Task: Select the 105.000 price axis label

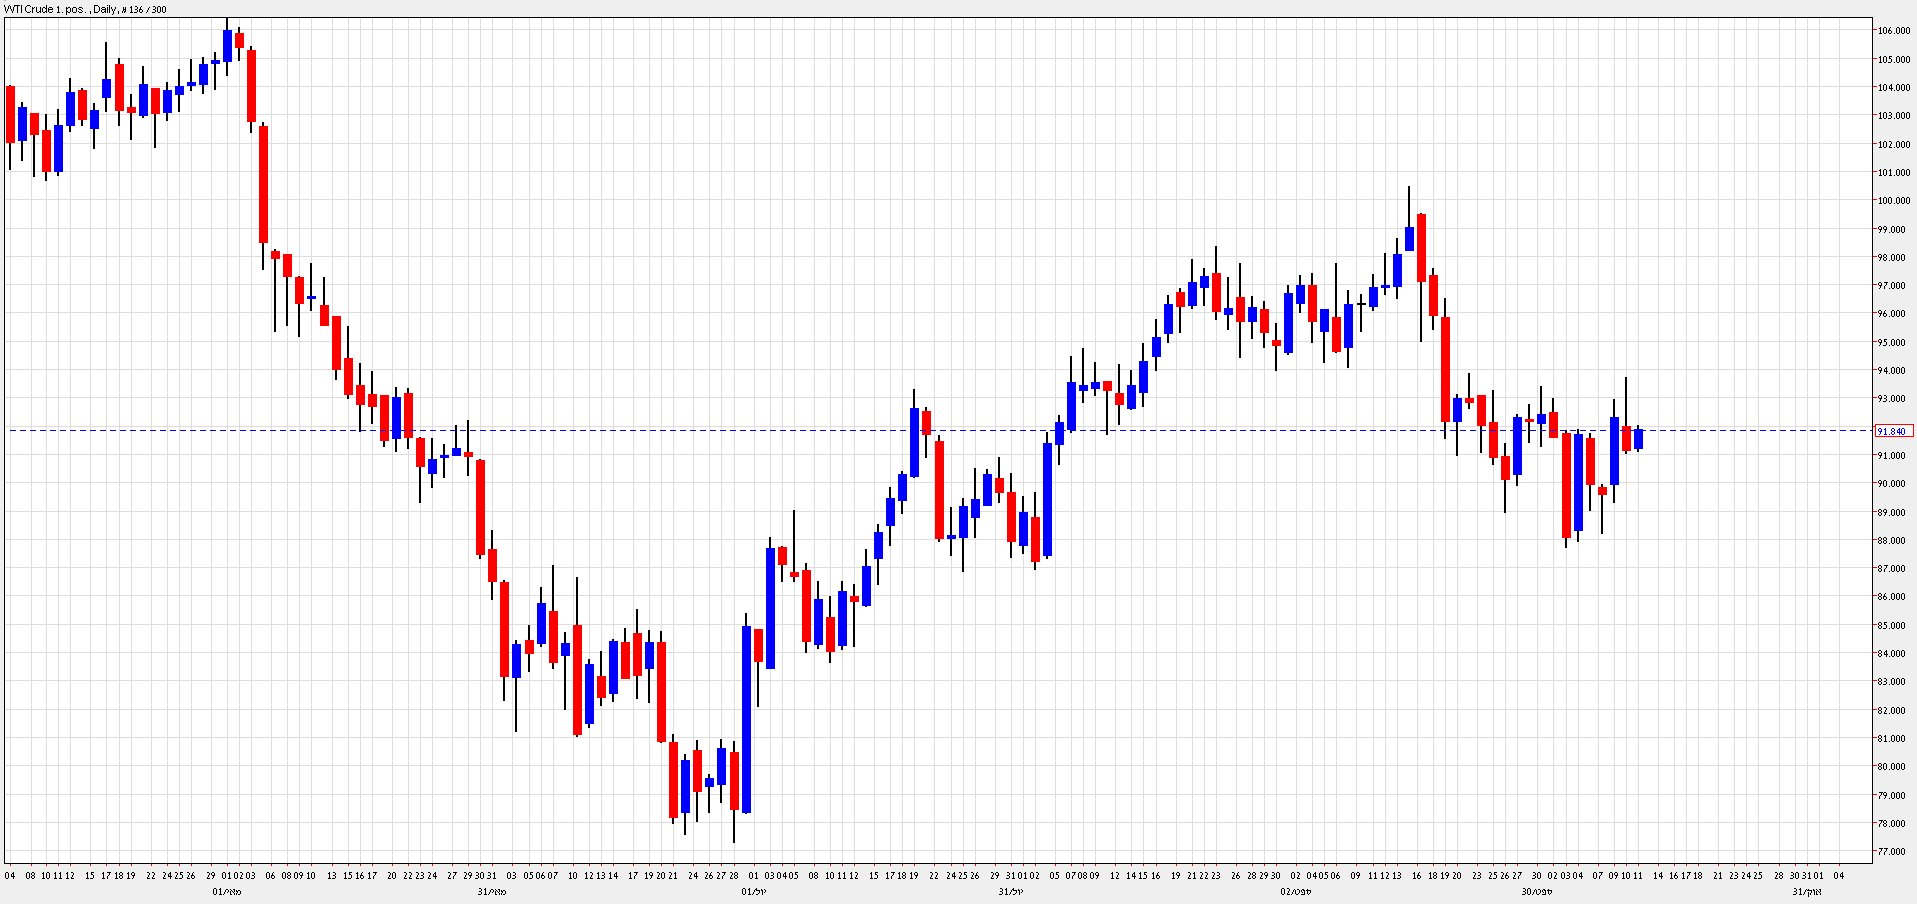Action: [1894, 59]
